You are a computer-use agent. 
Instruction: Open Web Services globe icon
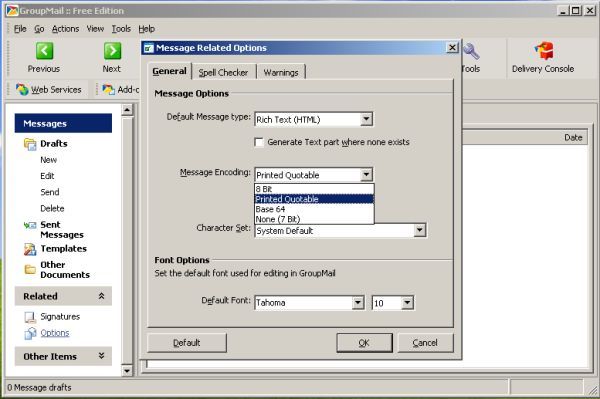pos(22,90)
